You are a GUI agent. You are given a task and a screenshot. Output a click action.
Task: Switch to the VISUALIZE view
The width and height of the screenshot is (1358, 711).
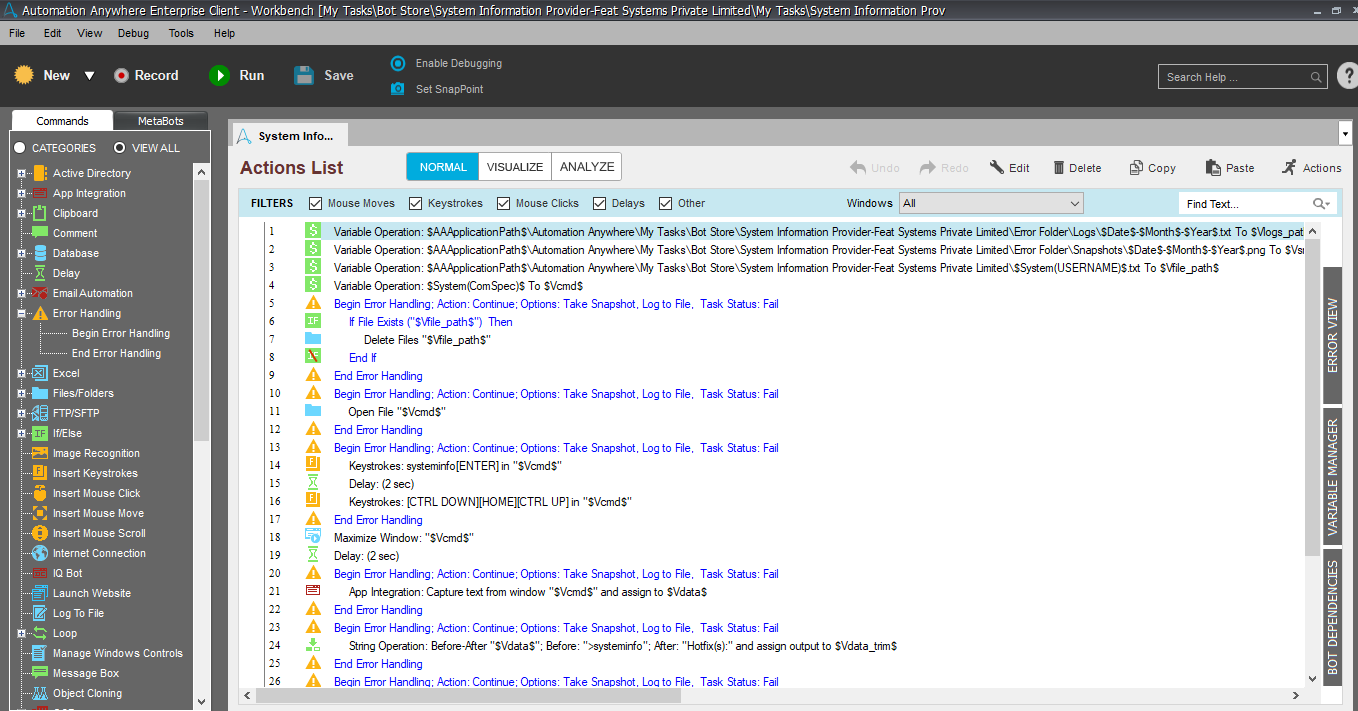pos(515,167)
